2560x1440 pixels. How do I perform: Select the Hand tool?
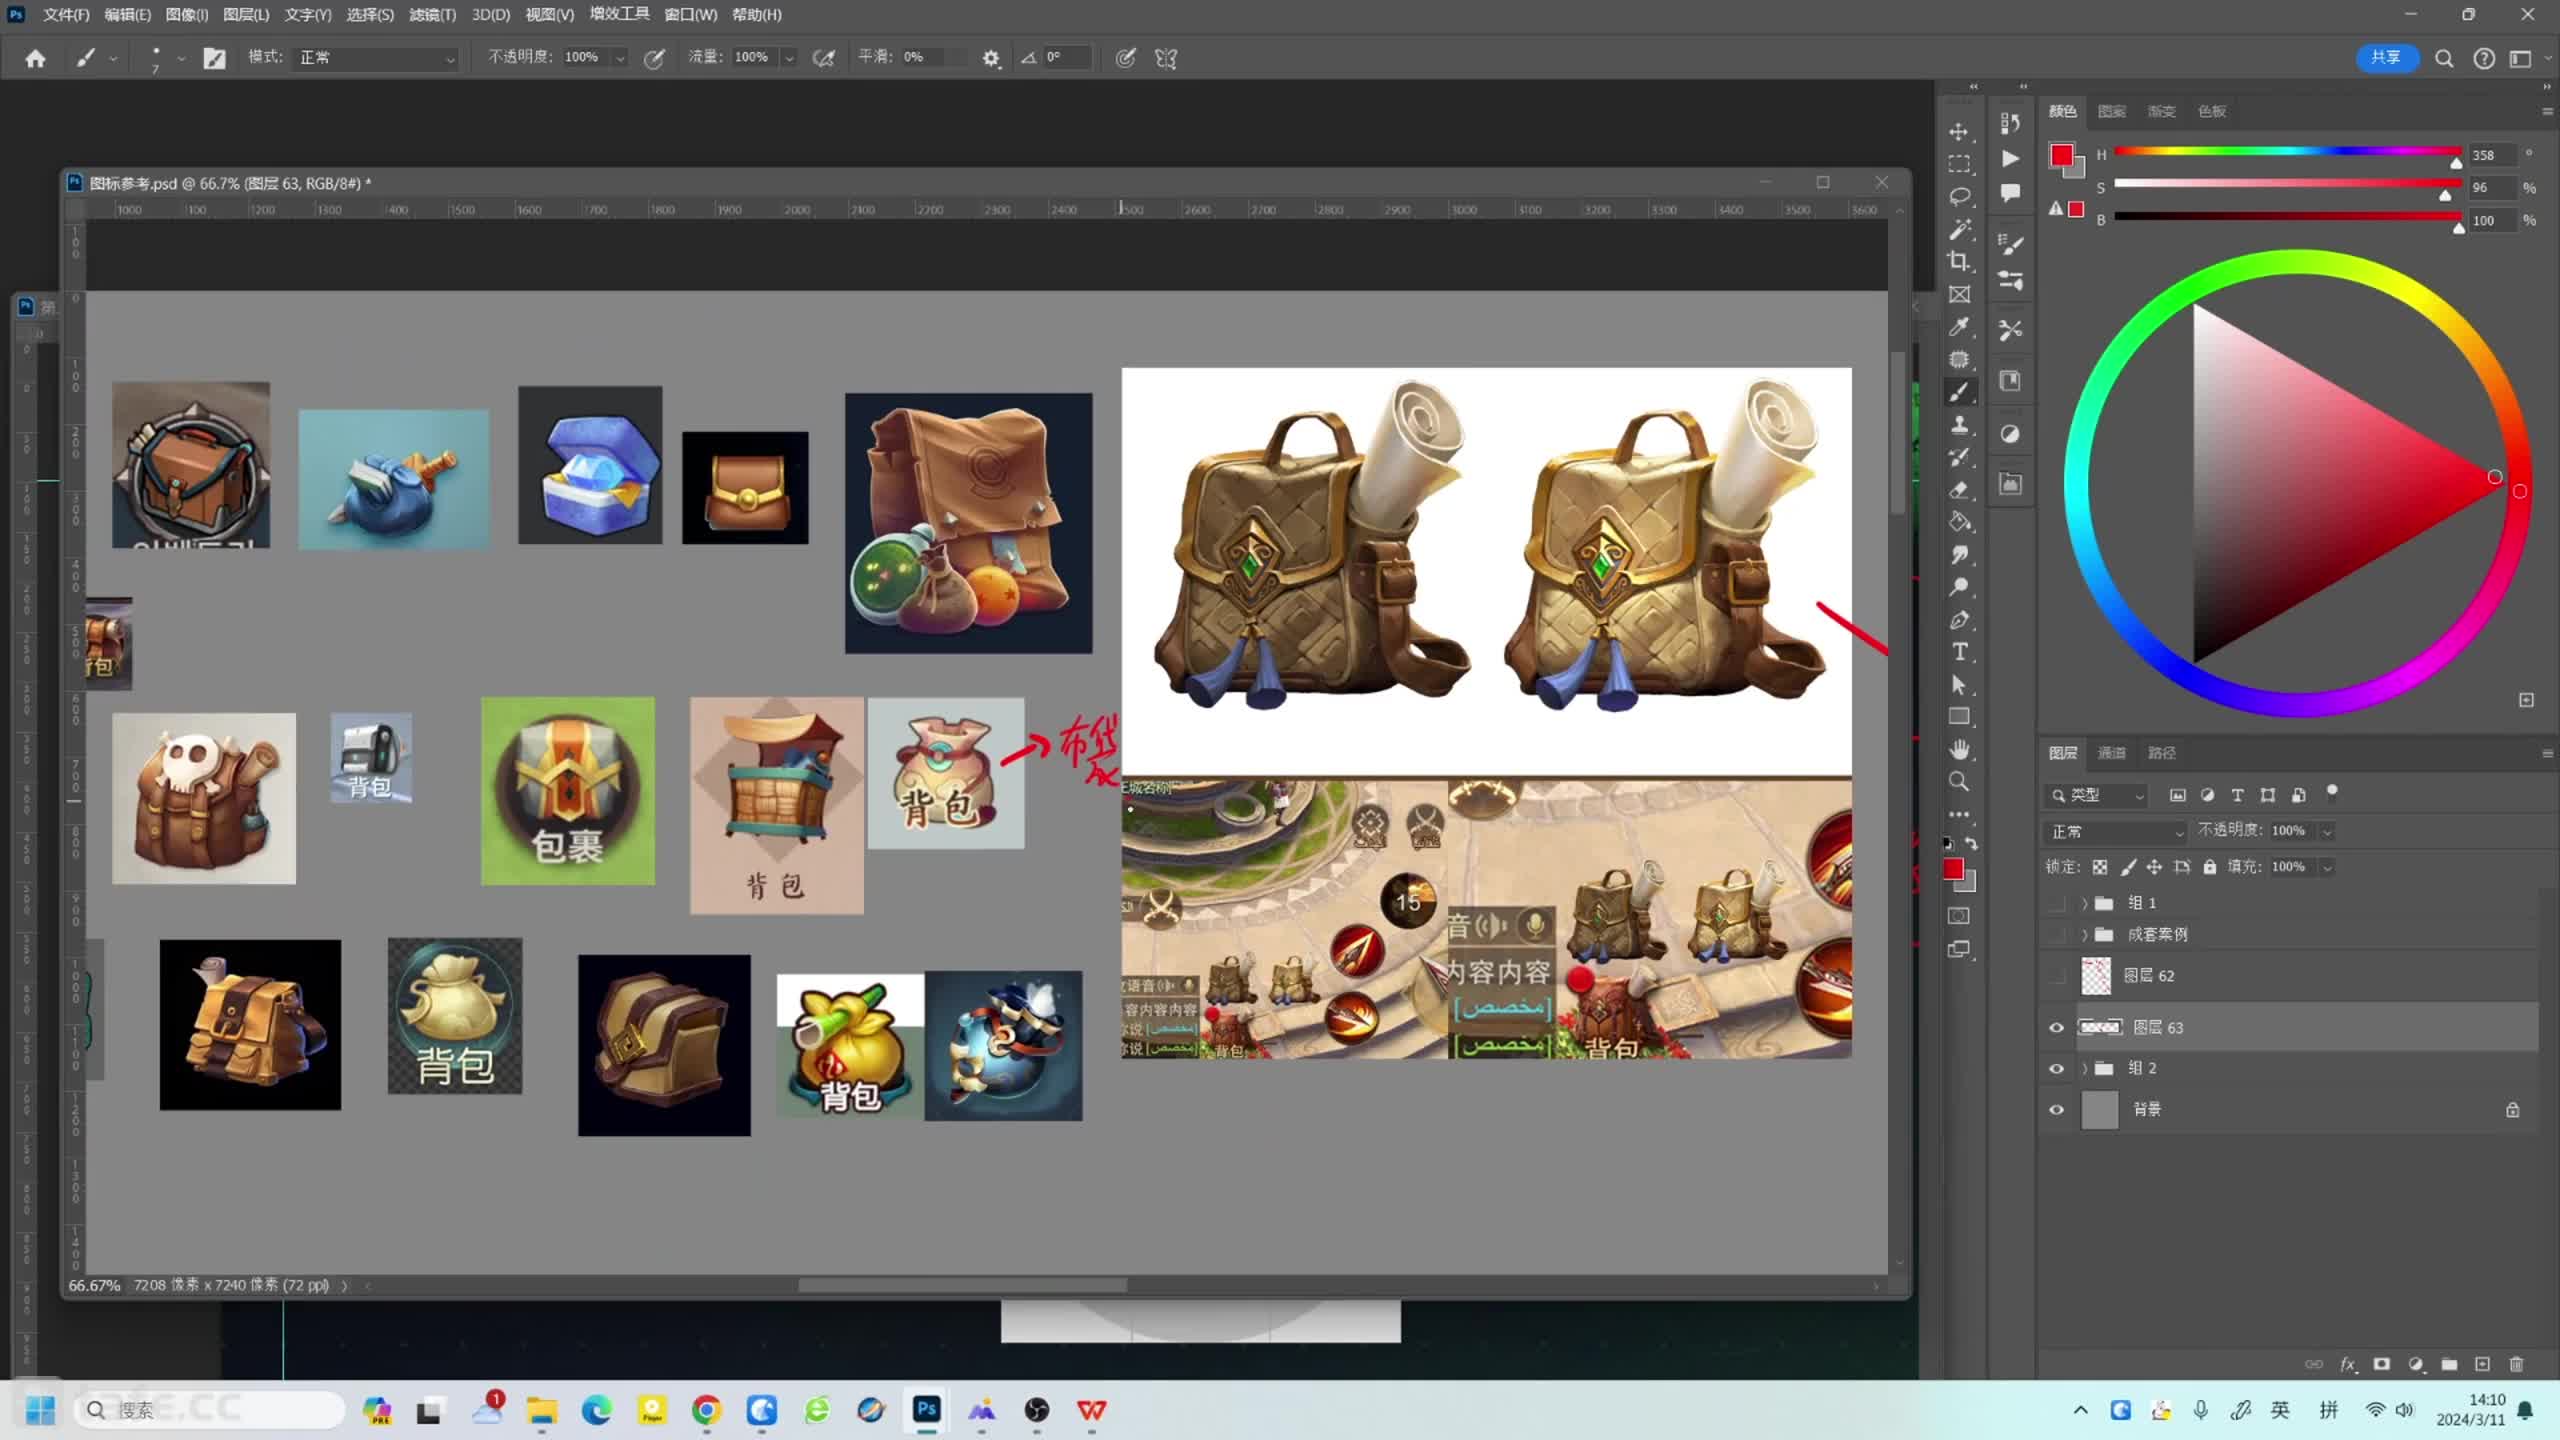coord(1959,750)
